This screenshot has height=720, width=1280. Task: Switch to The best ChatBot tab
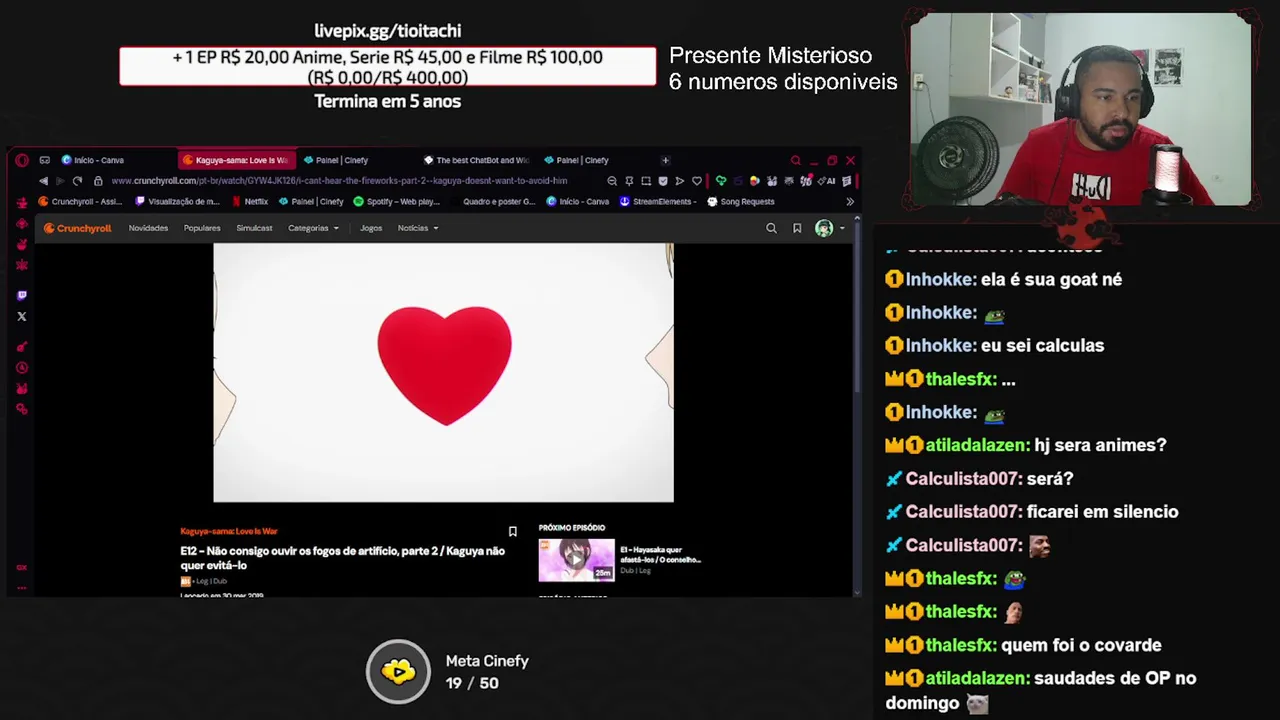coord(477,160)
